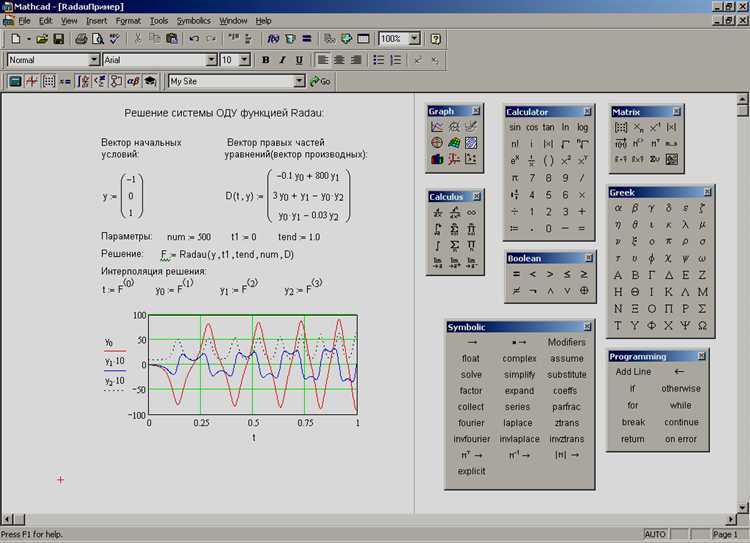Toggle Italic text formatting

(282, 60)
